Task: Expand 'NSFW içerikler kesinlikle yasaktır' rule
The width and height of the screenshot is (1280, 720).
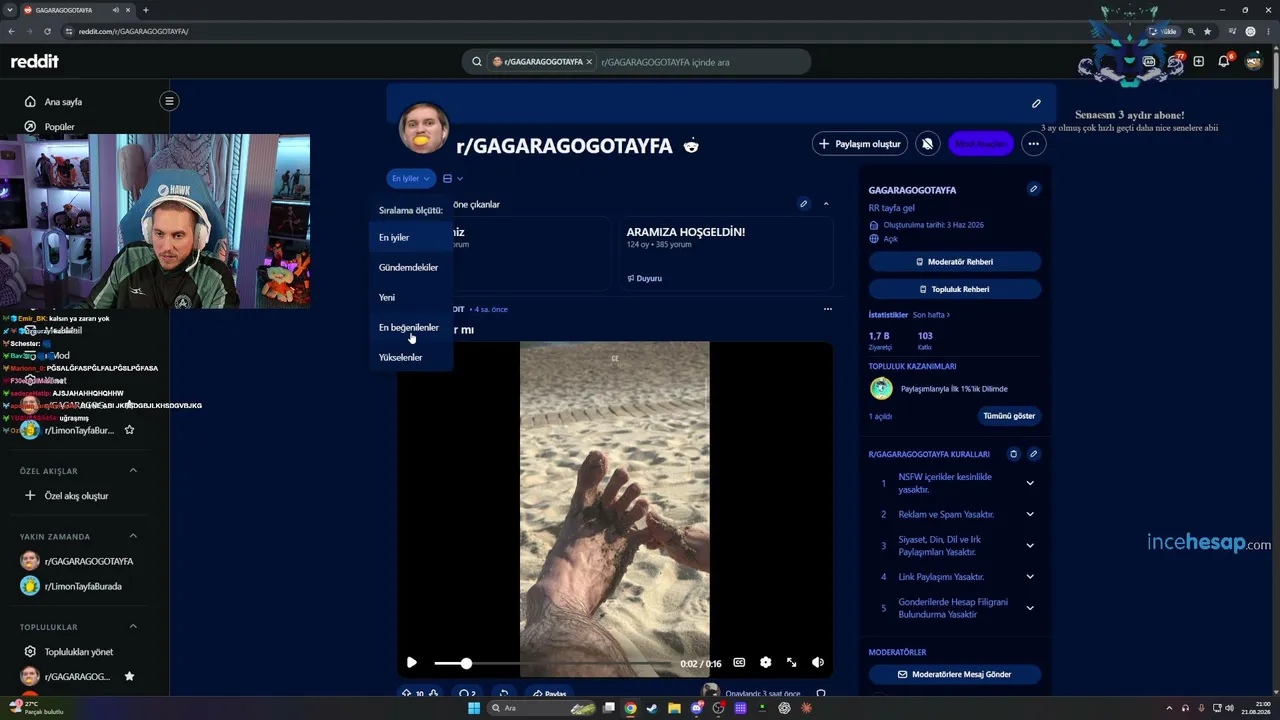Action: point(1030,483)
